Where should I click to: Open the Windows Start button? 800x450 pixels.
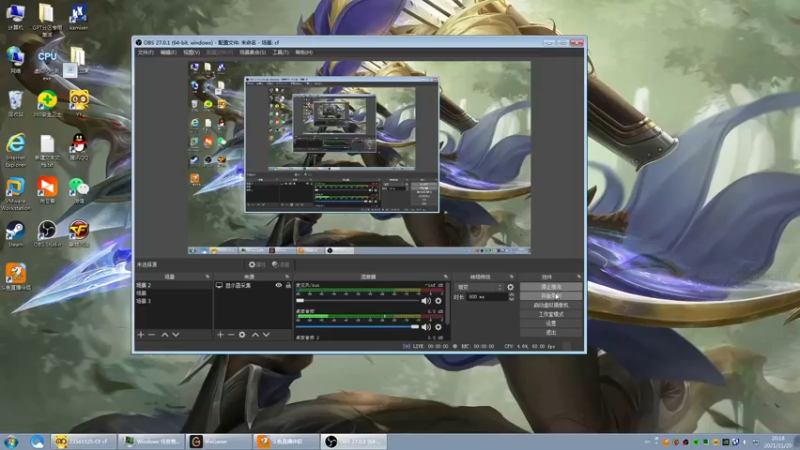11,441
